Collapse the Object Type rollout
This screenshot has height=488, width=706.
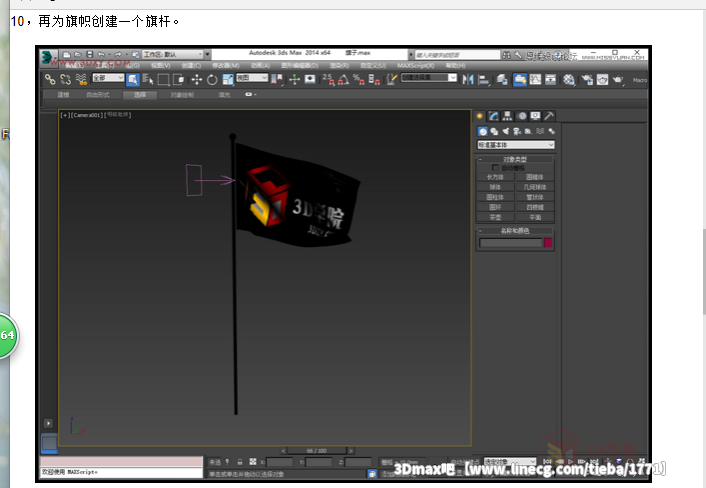point(515,159)
